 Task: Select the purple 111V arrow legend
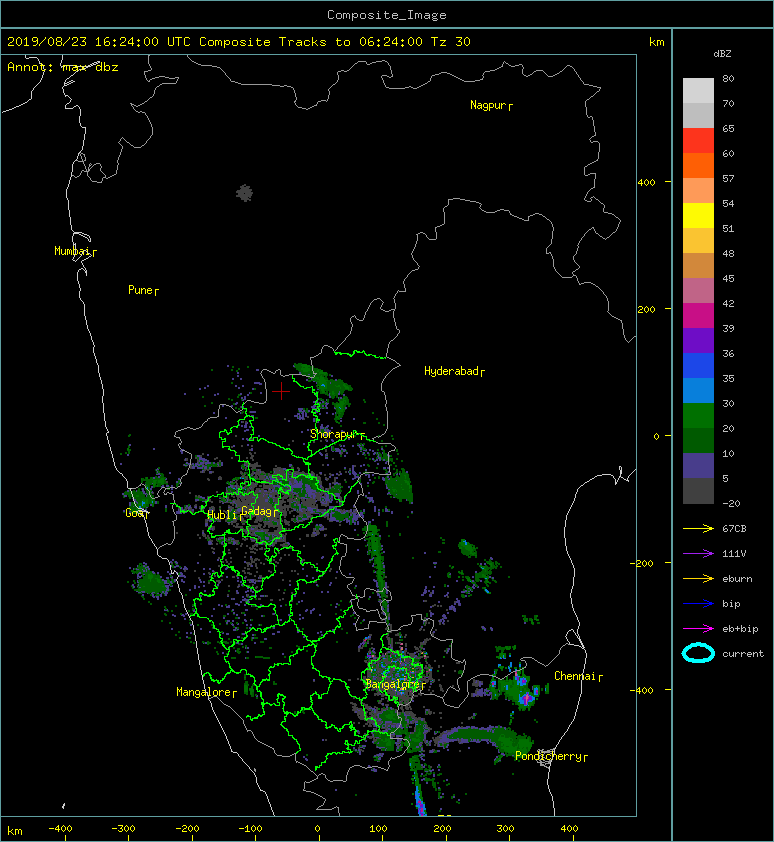point(698,553)
